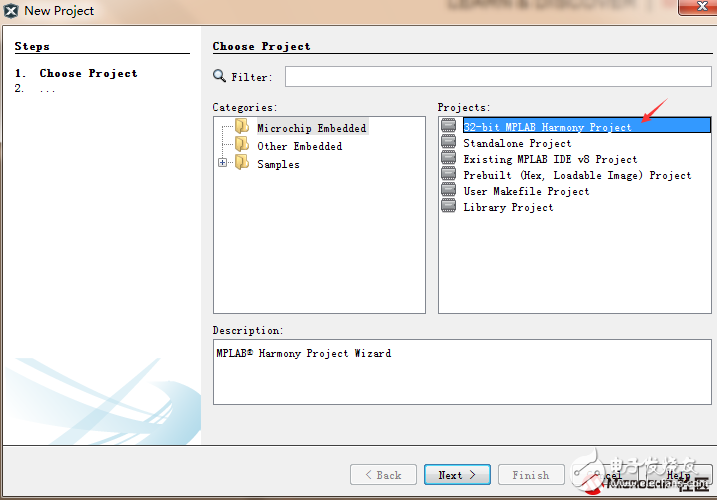Click the Standalone Project chip icon
This screenshot has width=717, height=500.
point(449,141)
